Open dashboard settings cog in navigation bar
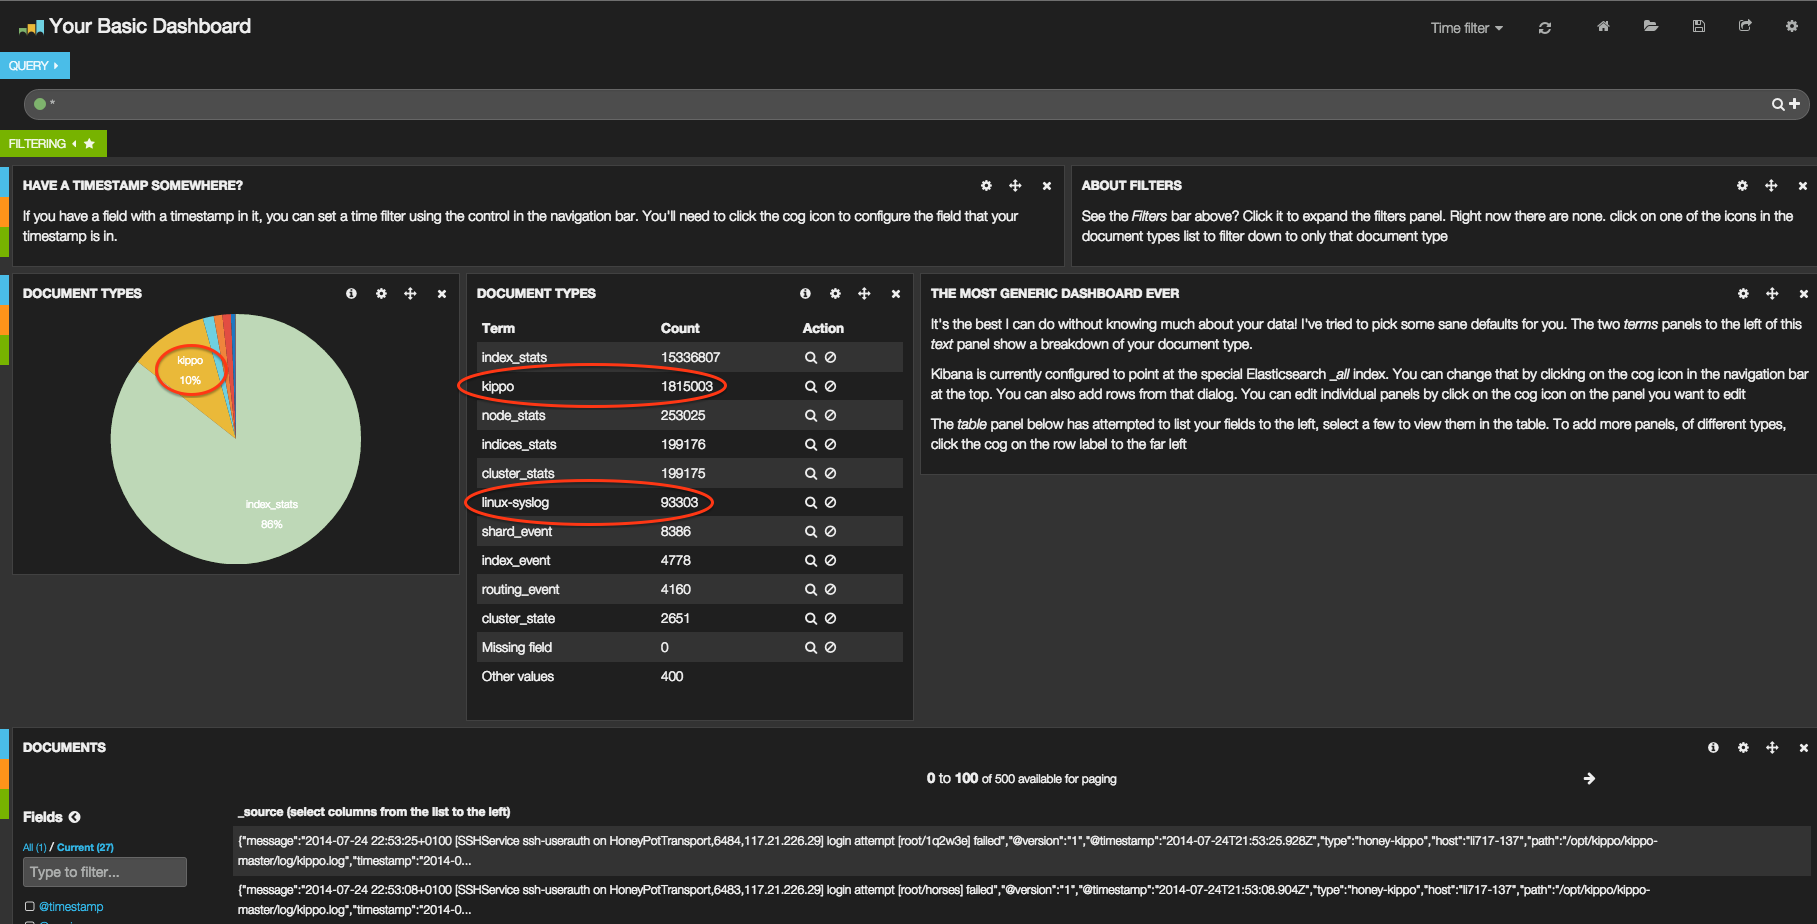Screen dimensions: 1817x924 coord(1791,27)
